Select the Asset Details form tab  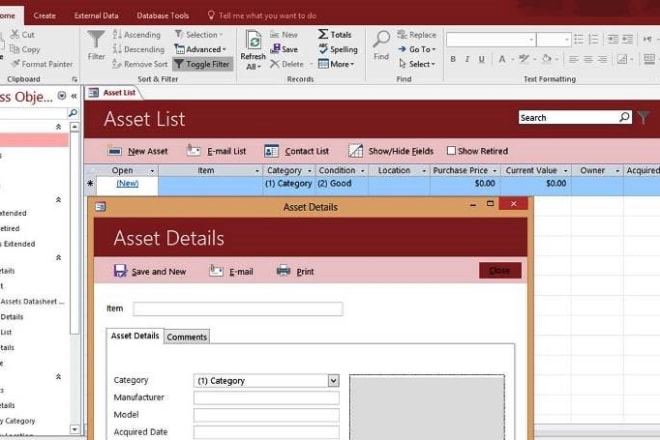135,336
